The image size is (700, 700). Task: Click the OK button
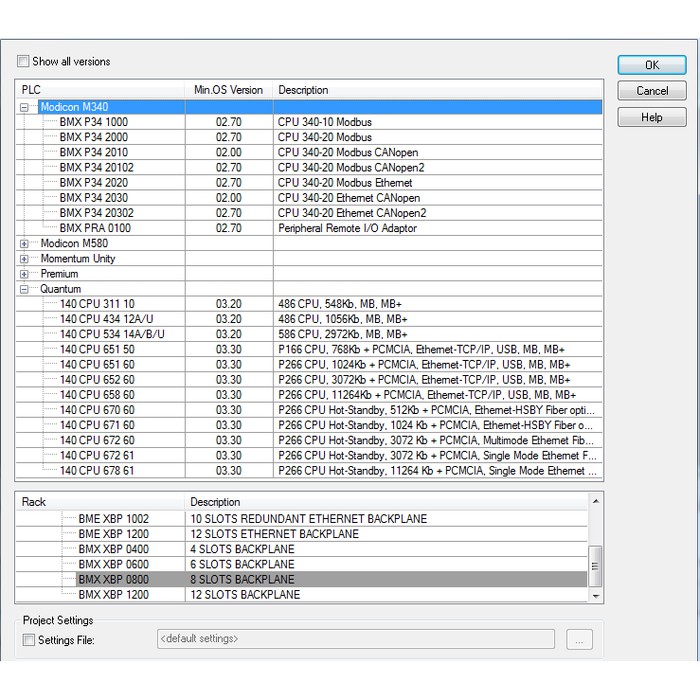pyautogui.click(x=651, y=65)
